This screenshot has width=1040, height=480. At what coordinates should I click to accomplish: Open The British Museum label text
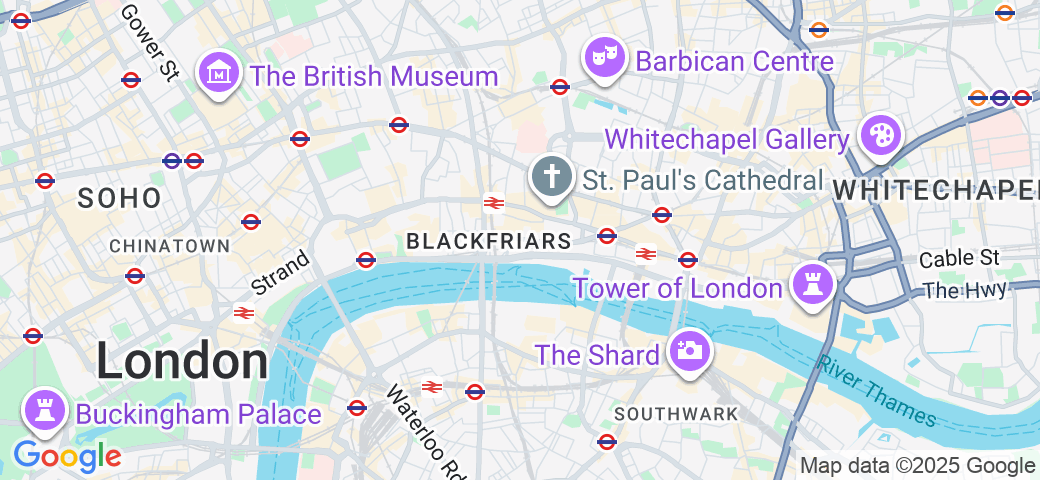(x=373, y=76)
